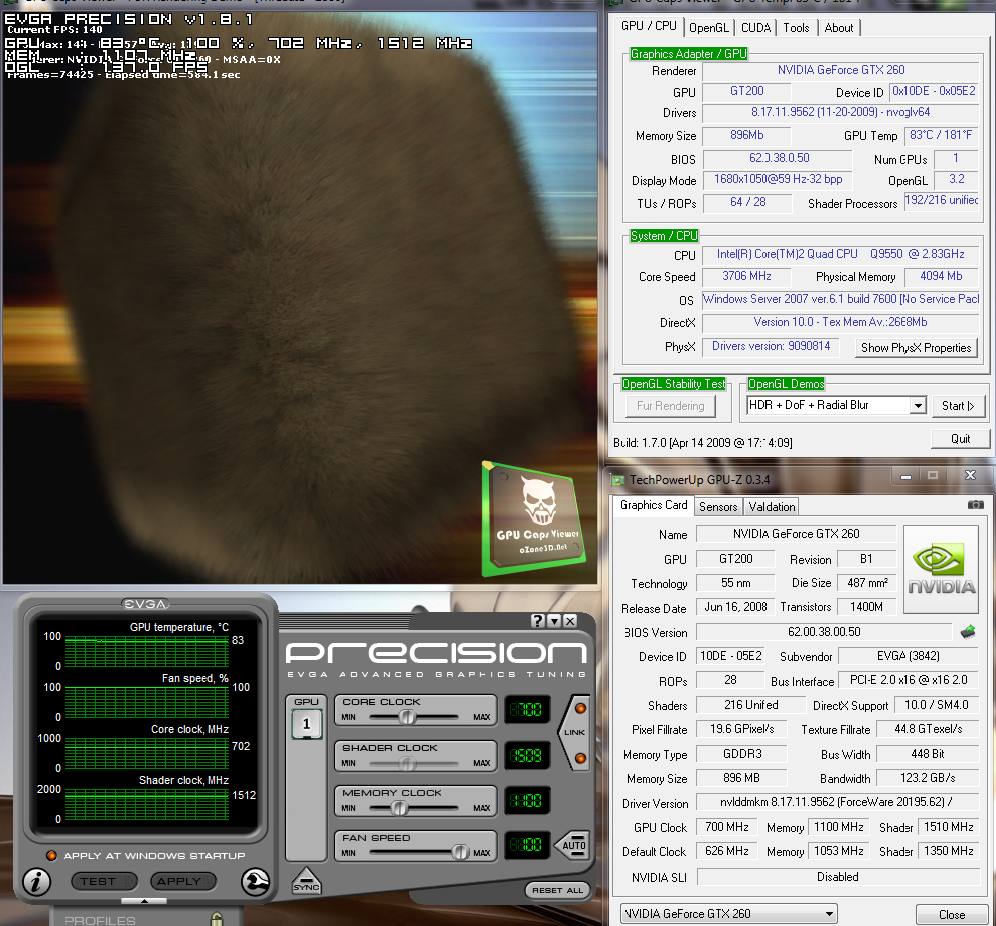Click the CPU name field Q9550
The width and height of the screenshot is (996, 926).
click(840, 254)
